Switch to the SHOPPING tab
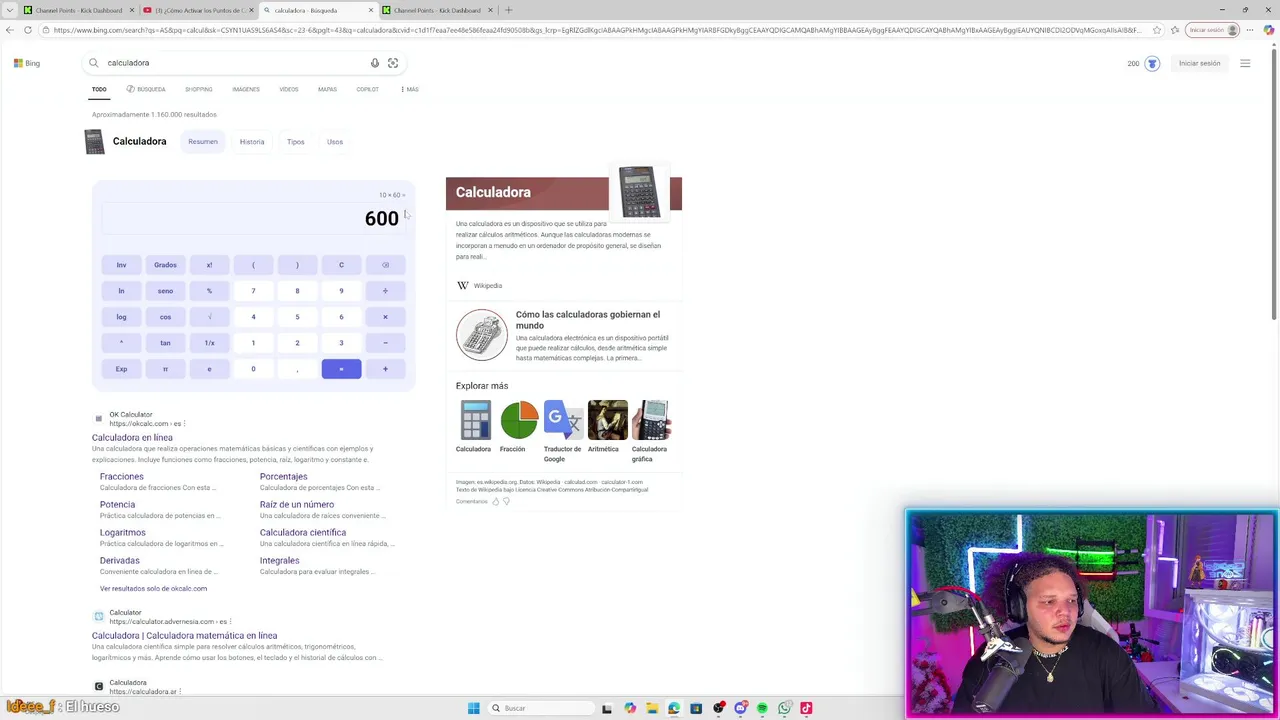This screenshot has width=1280, height=720. coord(198,89)
